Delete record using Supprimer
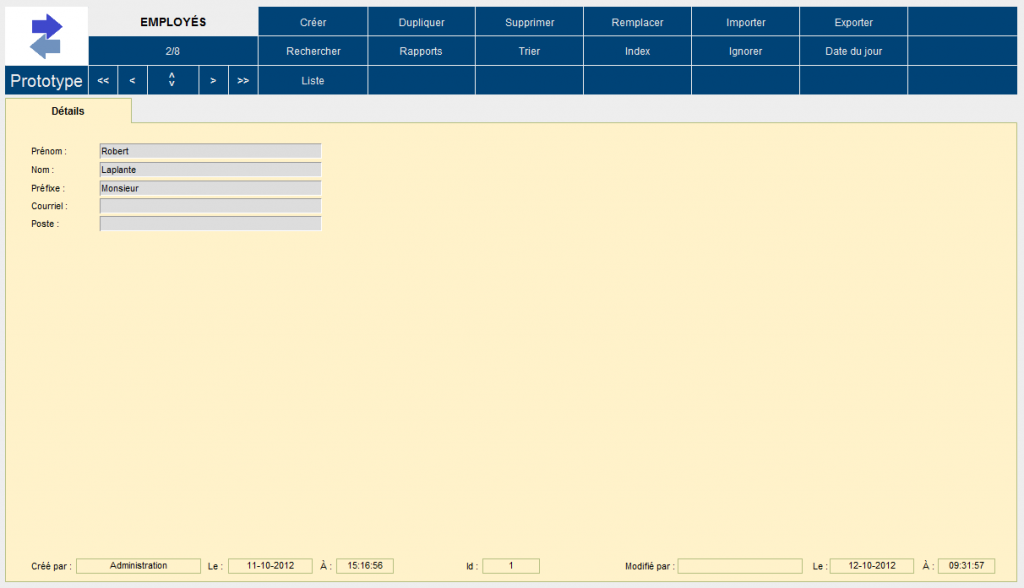Viewport: 1024px width, 588px height. click(x=529, y=22)
